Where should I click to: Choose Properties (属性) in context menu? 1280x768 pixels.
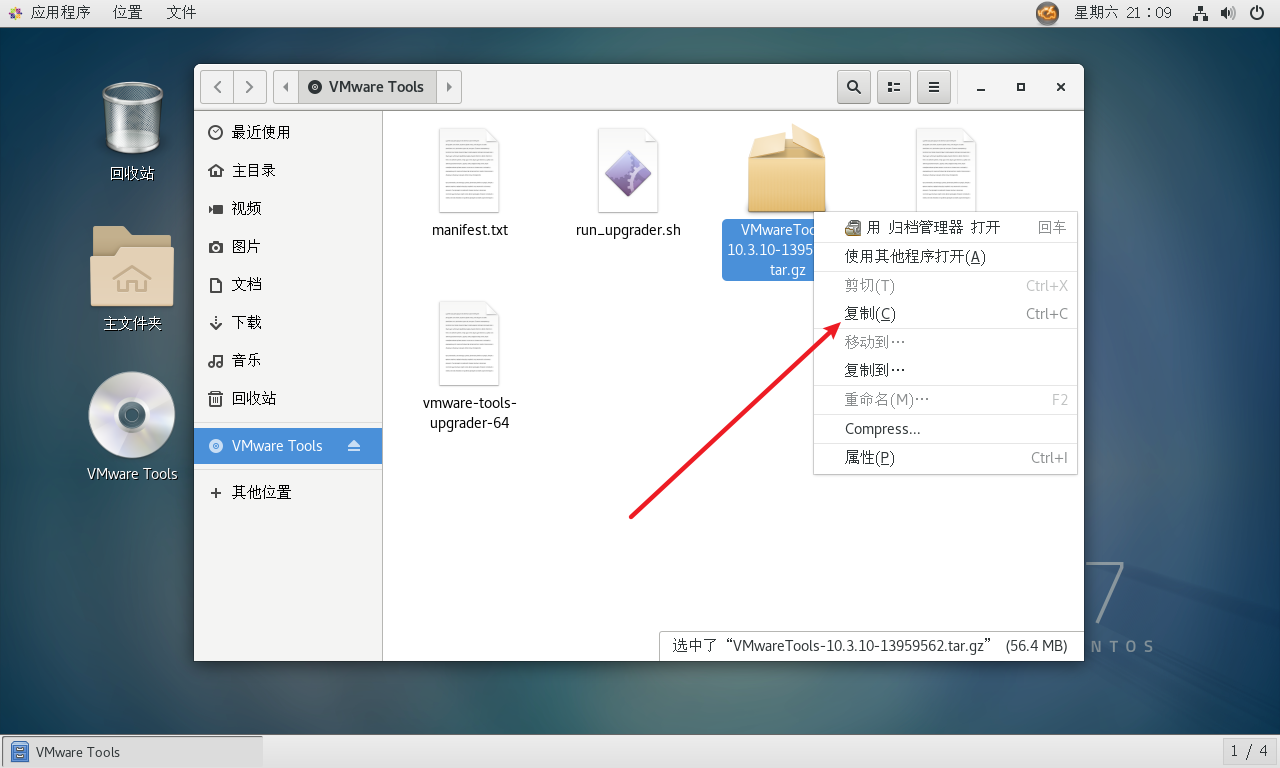(x=945, y=457)
